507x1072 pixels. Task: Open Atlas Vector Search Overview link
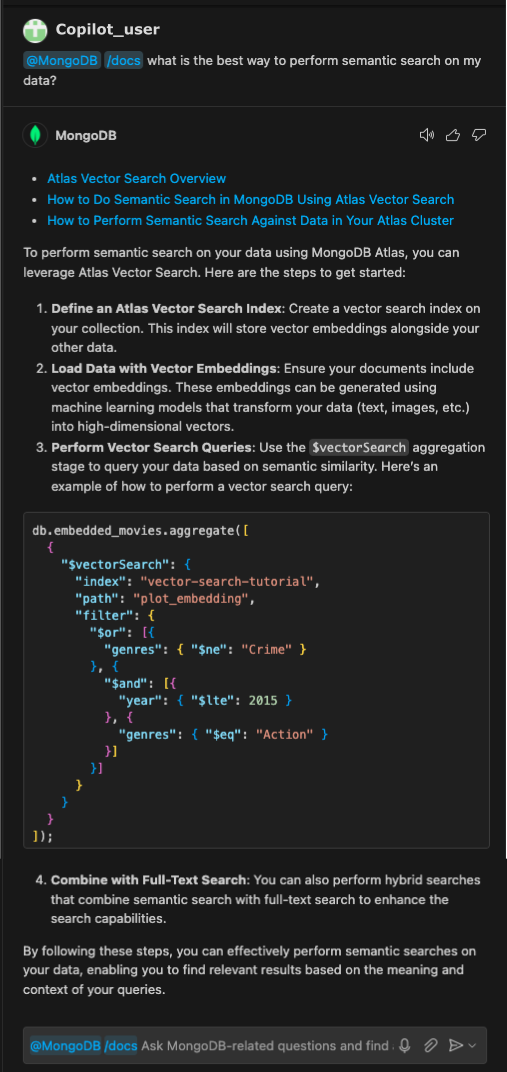pos(137,178)
